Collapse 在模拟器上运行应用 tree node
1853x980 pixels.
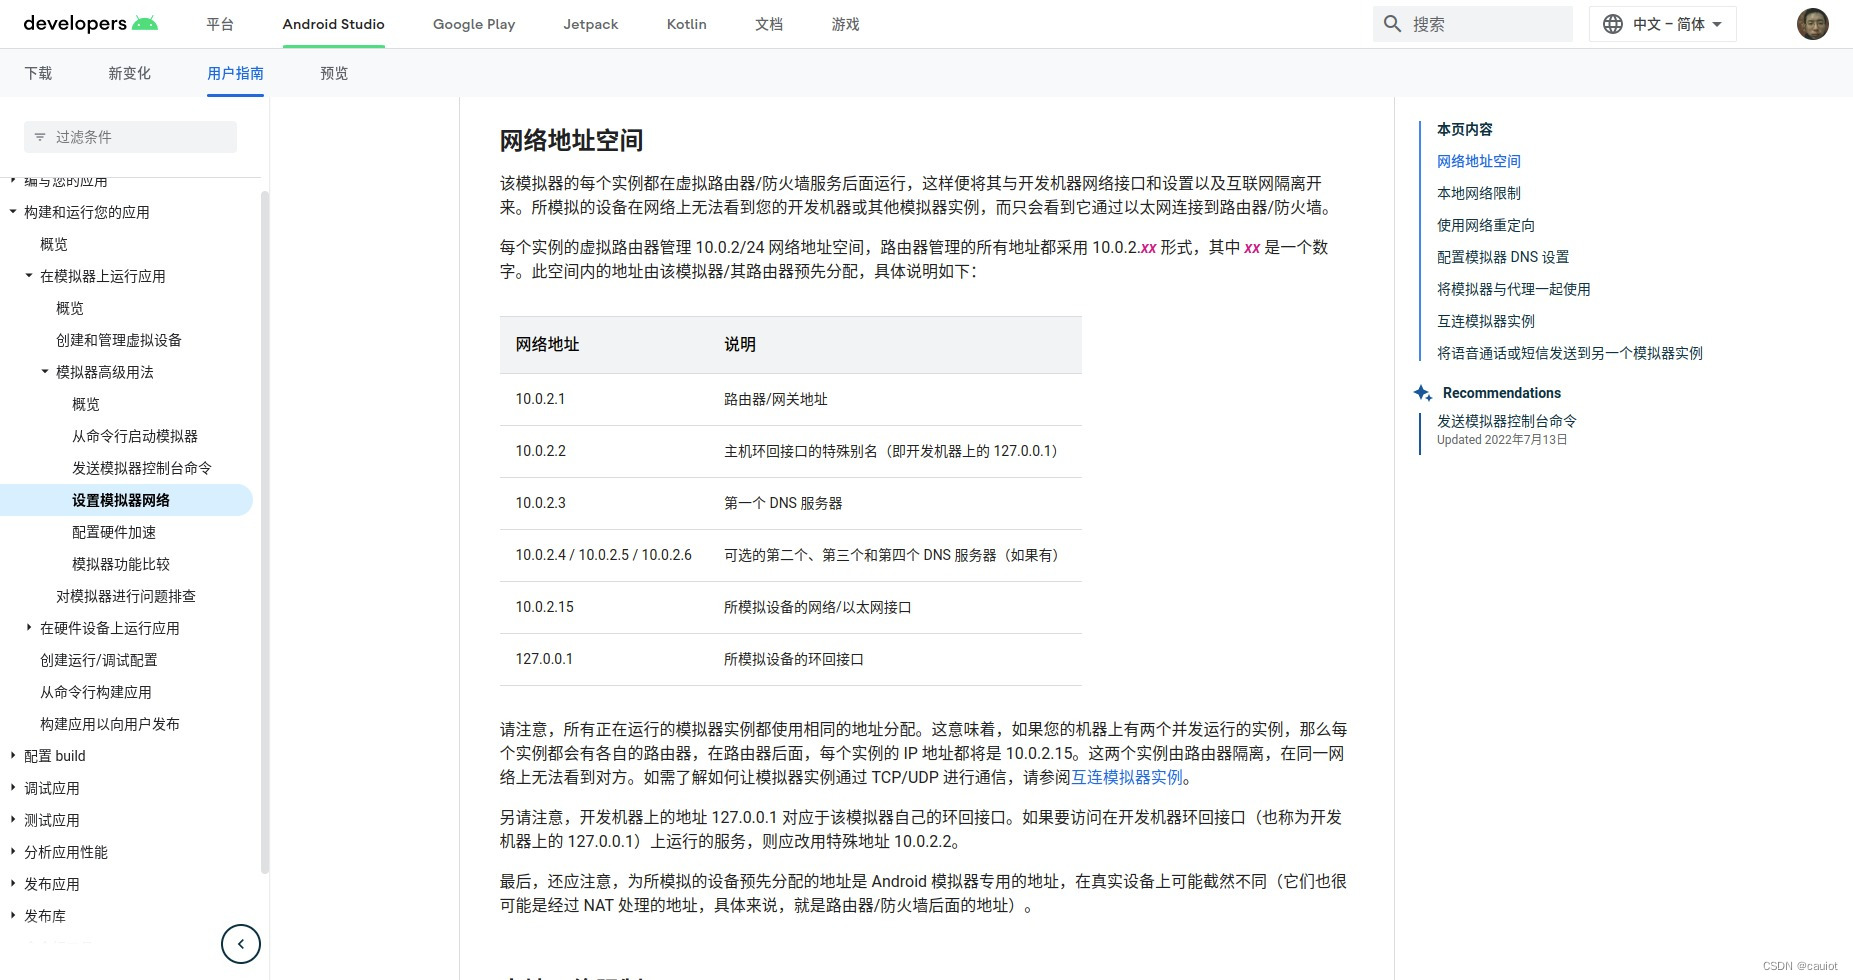tap(29, 276)
